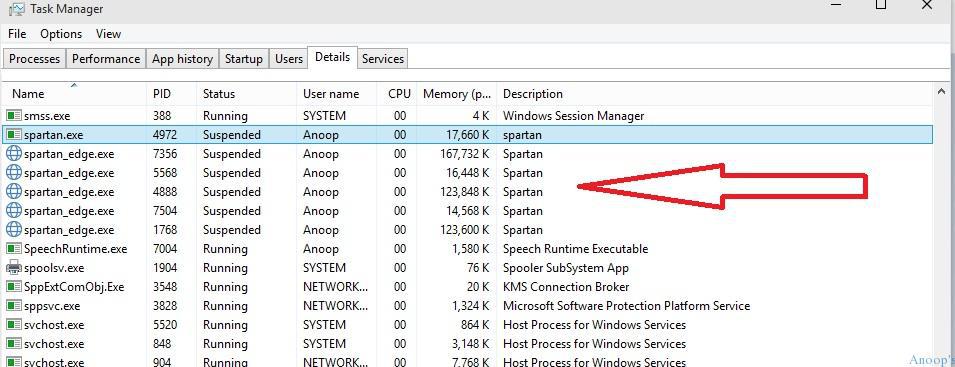Switch to the Processes tab
The width and height of the screenshot is (955, 367).
tap(35, 59)
